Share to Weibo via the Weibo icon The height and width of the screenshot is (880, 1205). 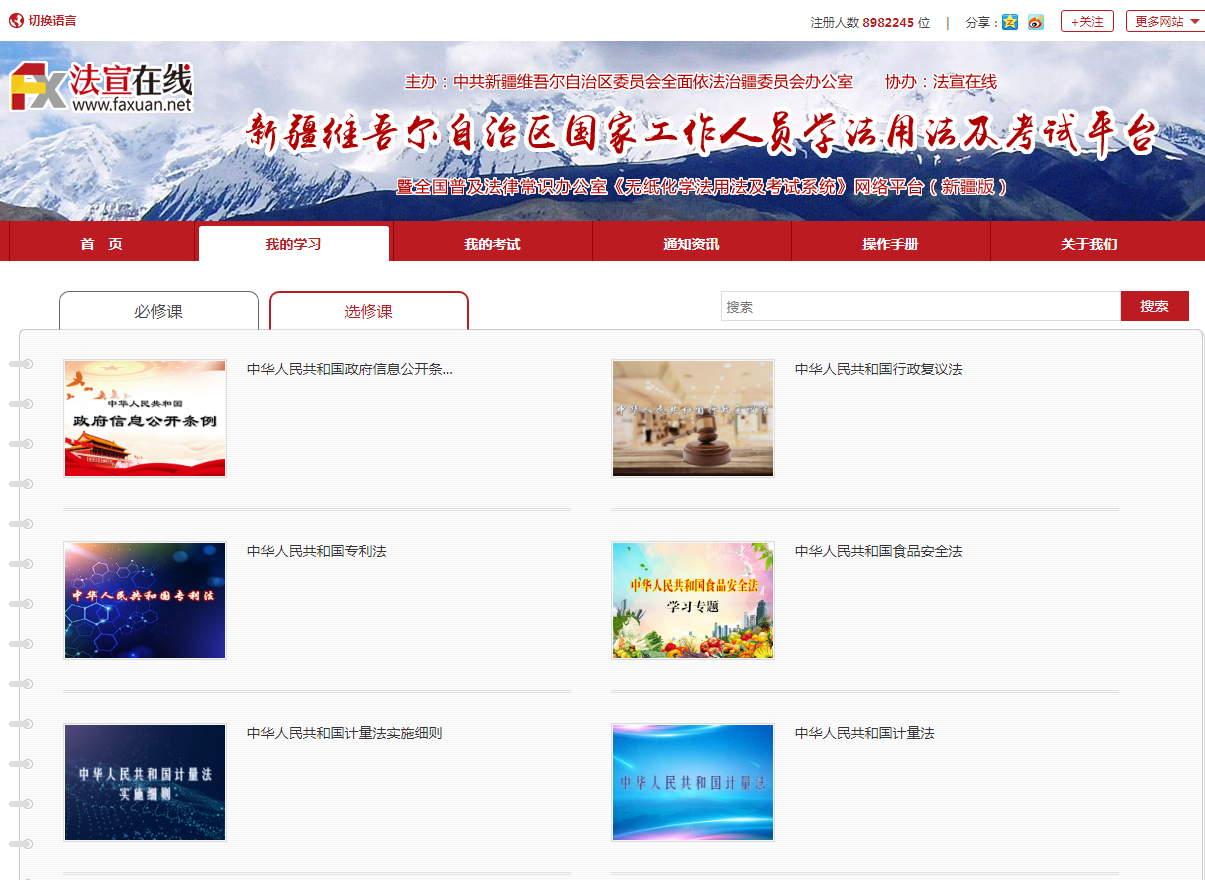coord(1036,22)
